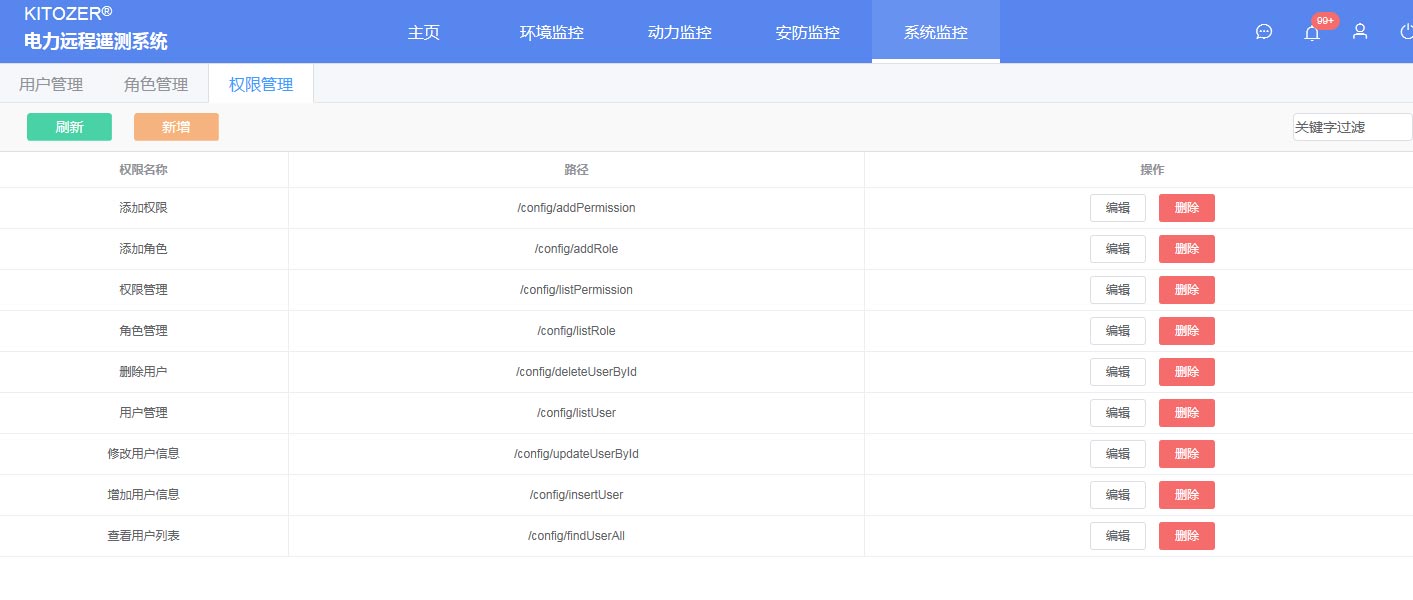Delete the 添加角色 permission row

pyautogui.click(x=1186, y=249)
